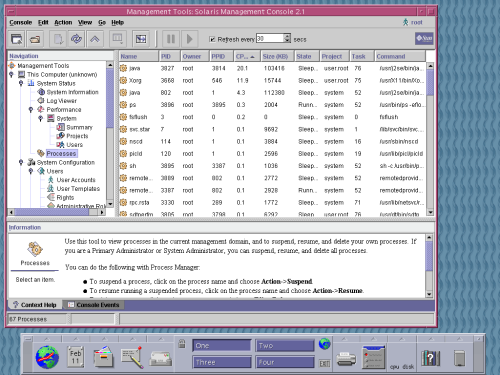The width and height of the screenshot is (500, 375).
Task: Collapse the System node under Performance
Action: (x=41, y=118)
